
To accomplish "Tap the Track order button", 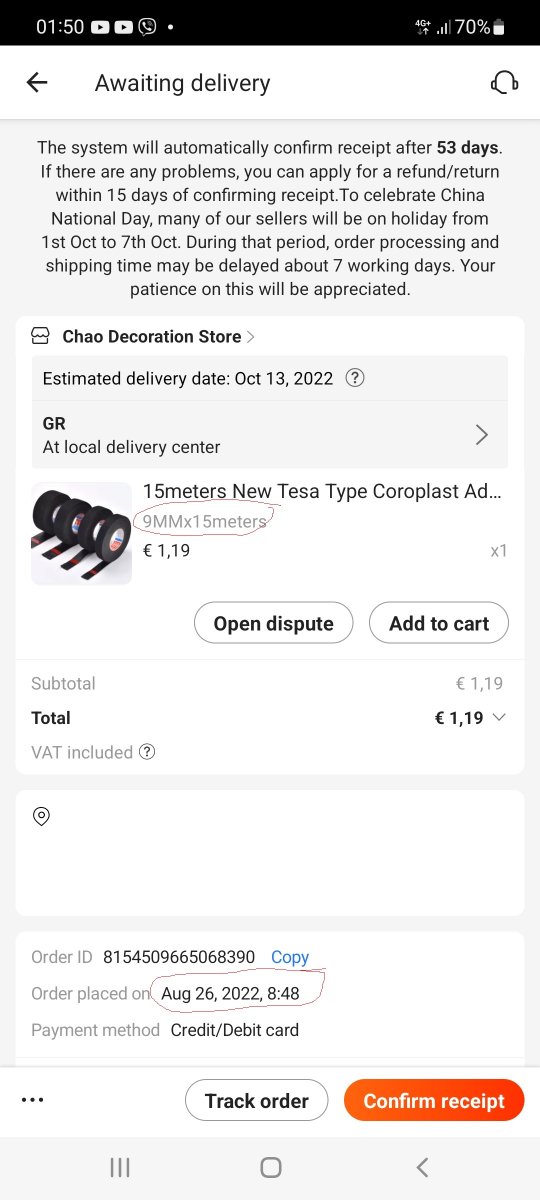I will click(x=257, y=1100).
